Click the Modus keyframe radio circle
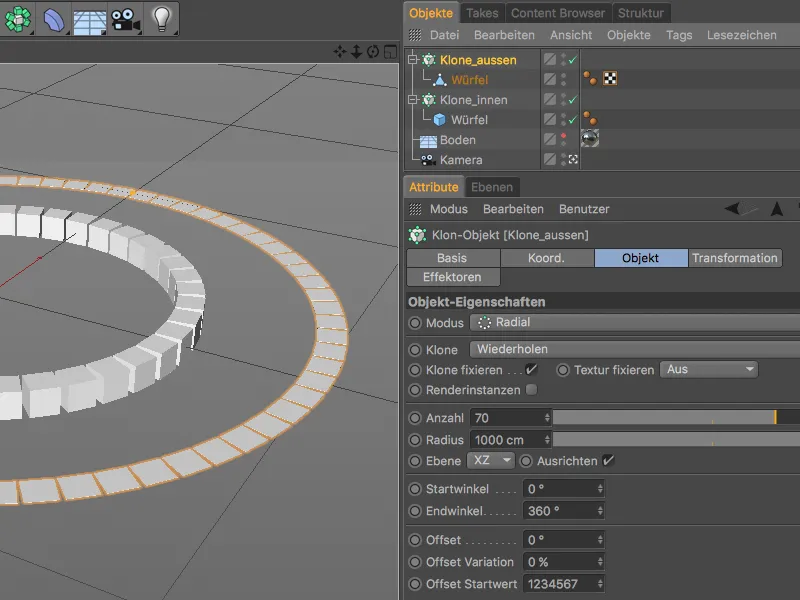The image size is (800, 600). coord(415,323)
